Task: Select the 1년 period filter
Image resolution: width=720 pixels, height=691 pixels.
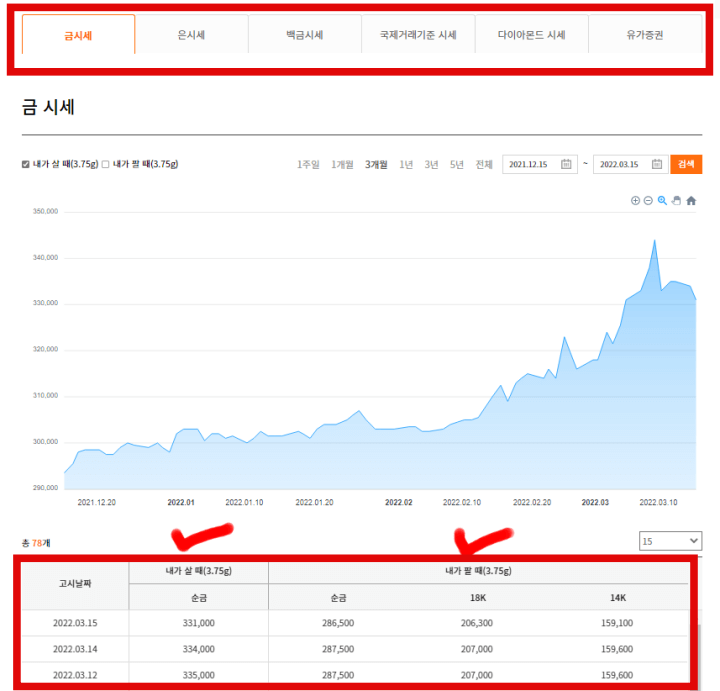Action: [406, 164]
